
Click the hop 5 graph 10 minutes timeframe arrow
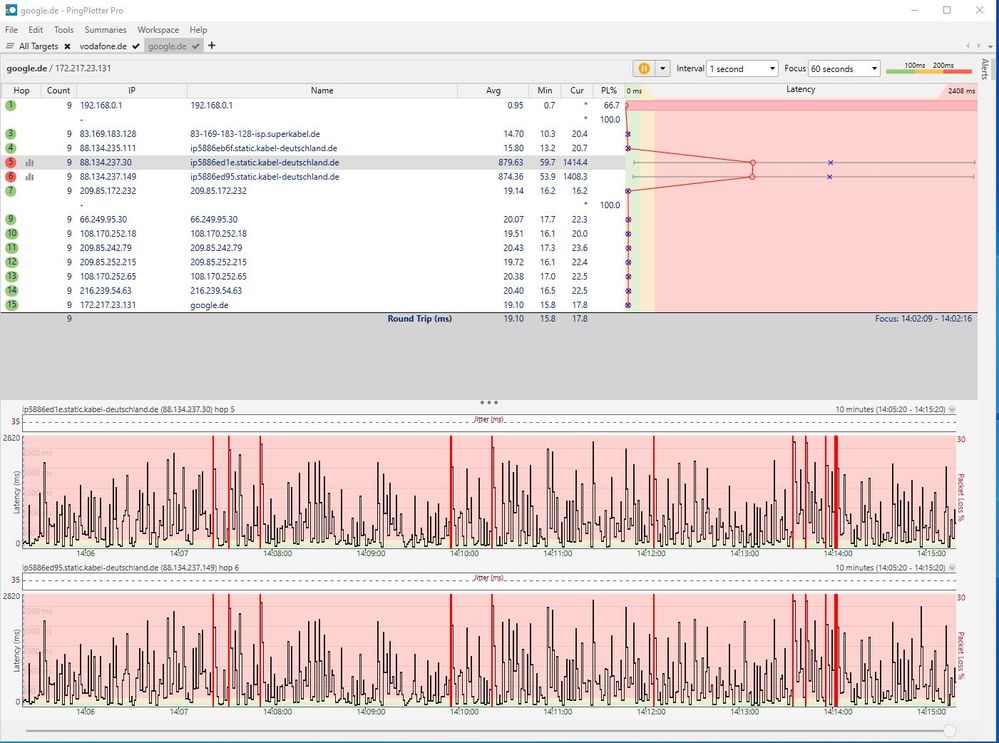click(x=952, y=410)
